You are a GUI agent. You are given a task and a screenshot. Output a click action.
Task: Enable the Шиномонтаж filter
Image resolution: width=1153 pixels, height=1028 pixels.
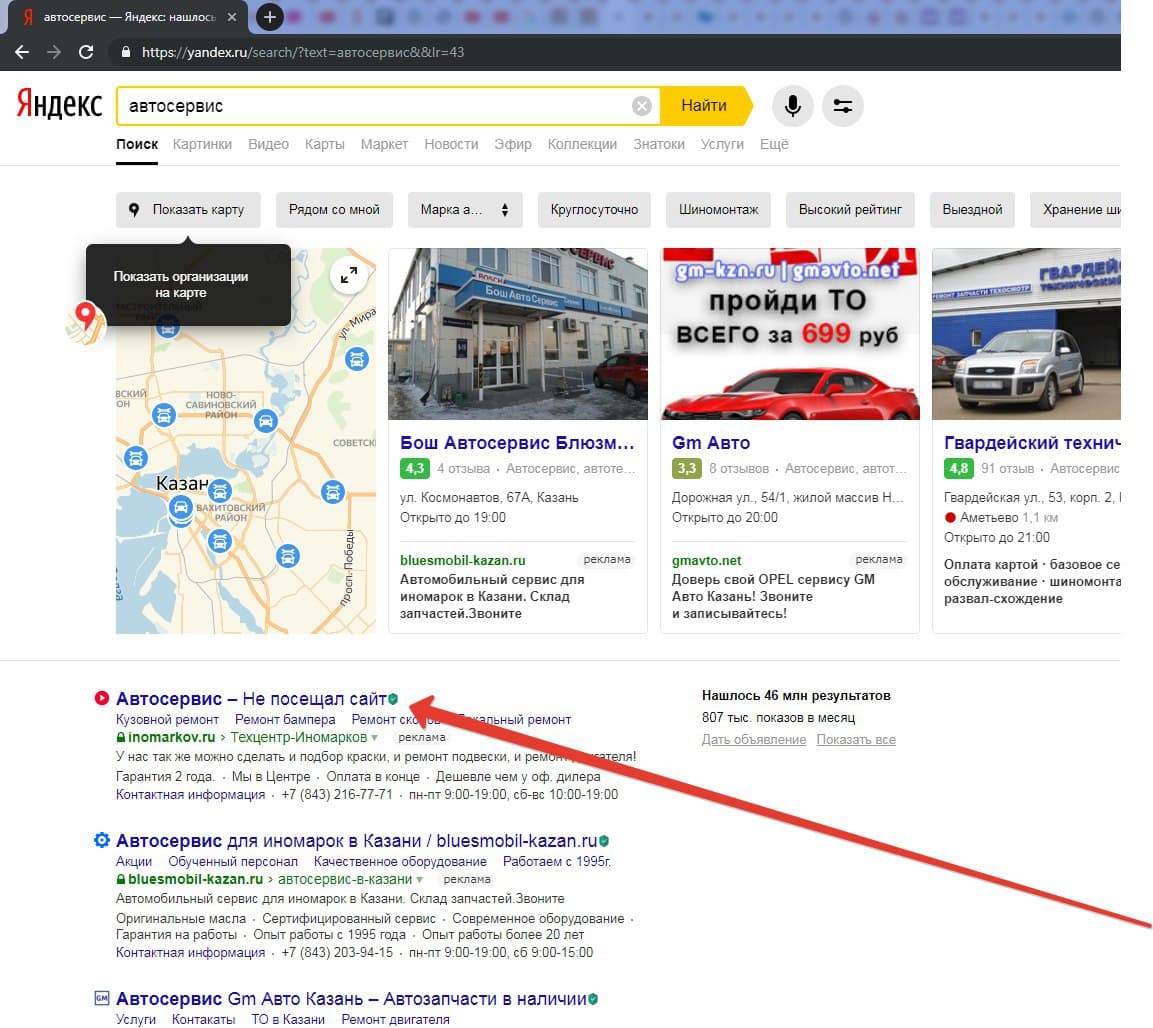718,210
